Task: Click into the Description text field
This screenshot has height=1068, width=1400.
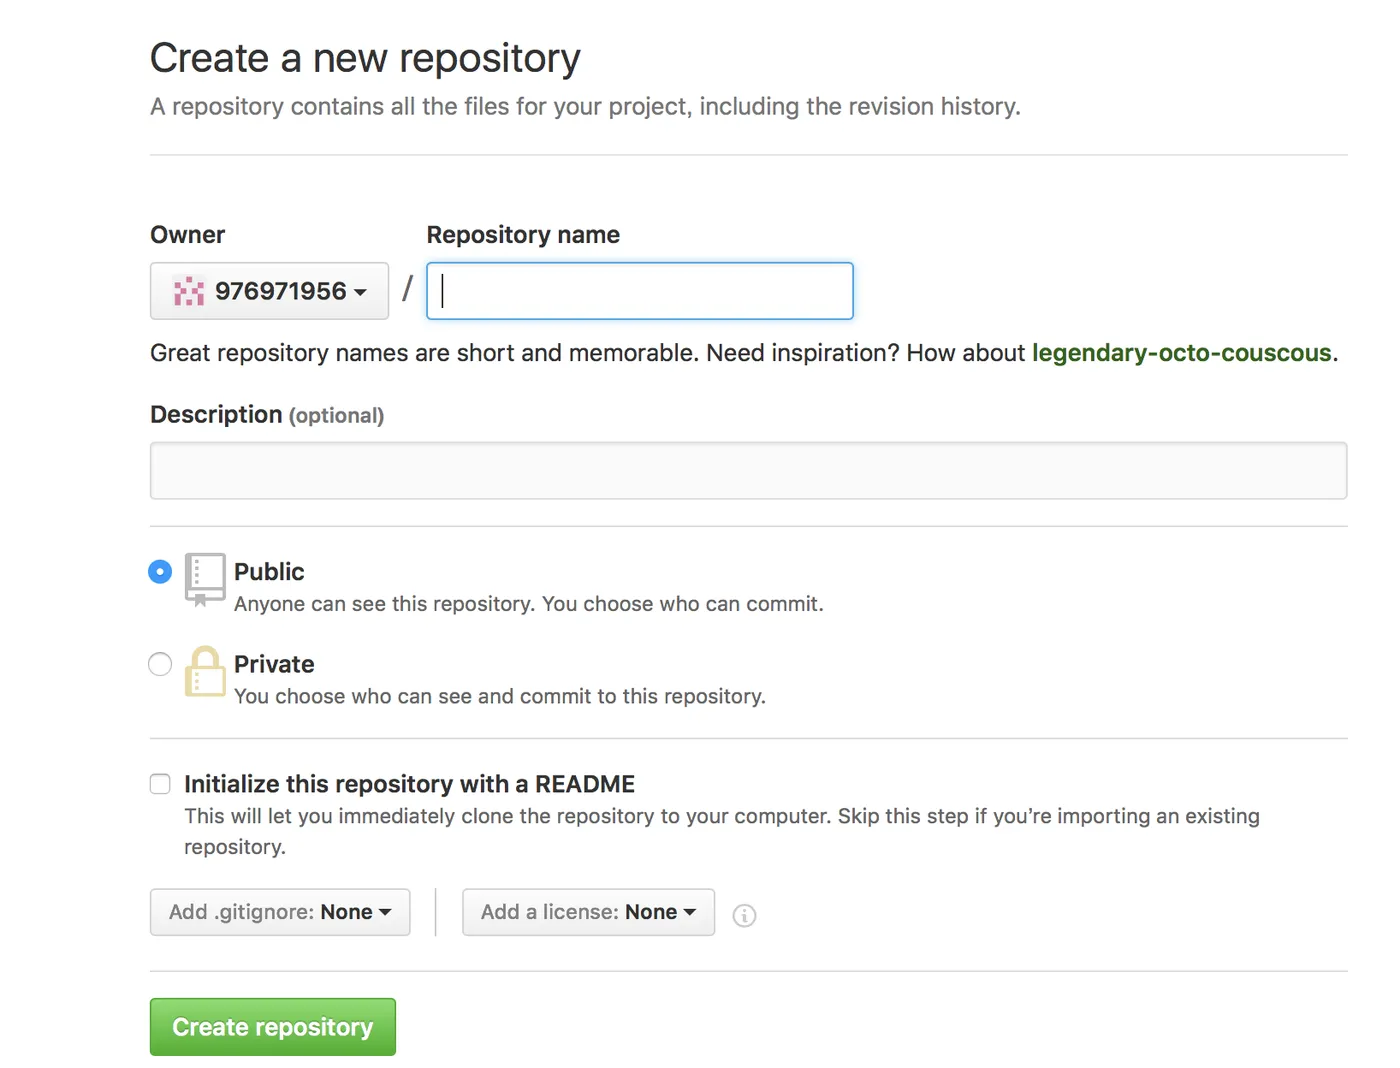Action: pos(748,471)
